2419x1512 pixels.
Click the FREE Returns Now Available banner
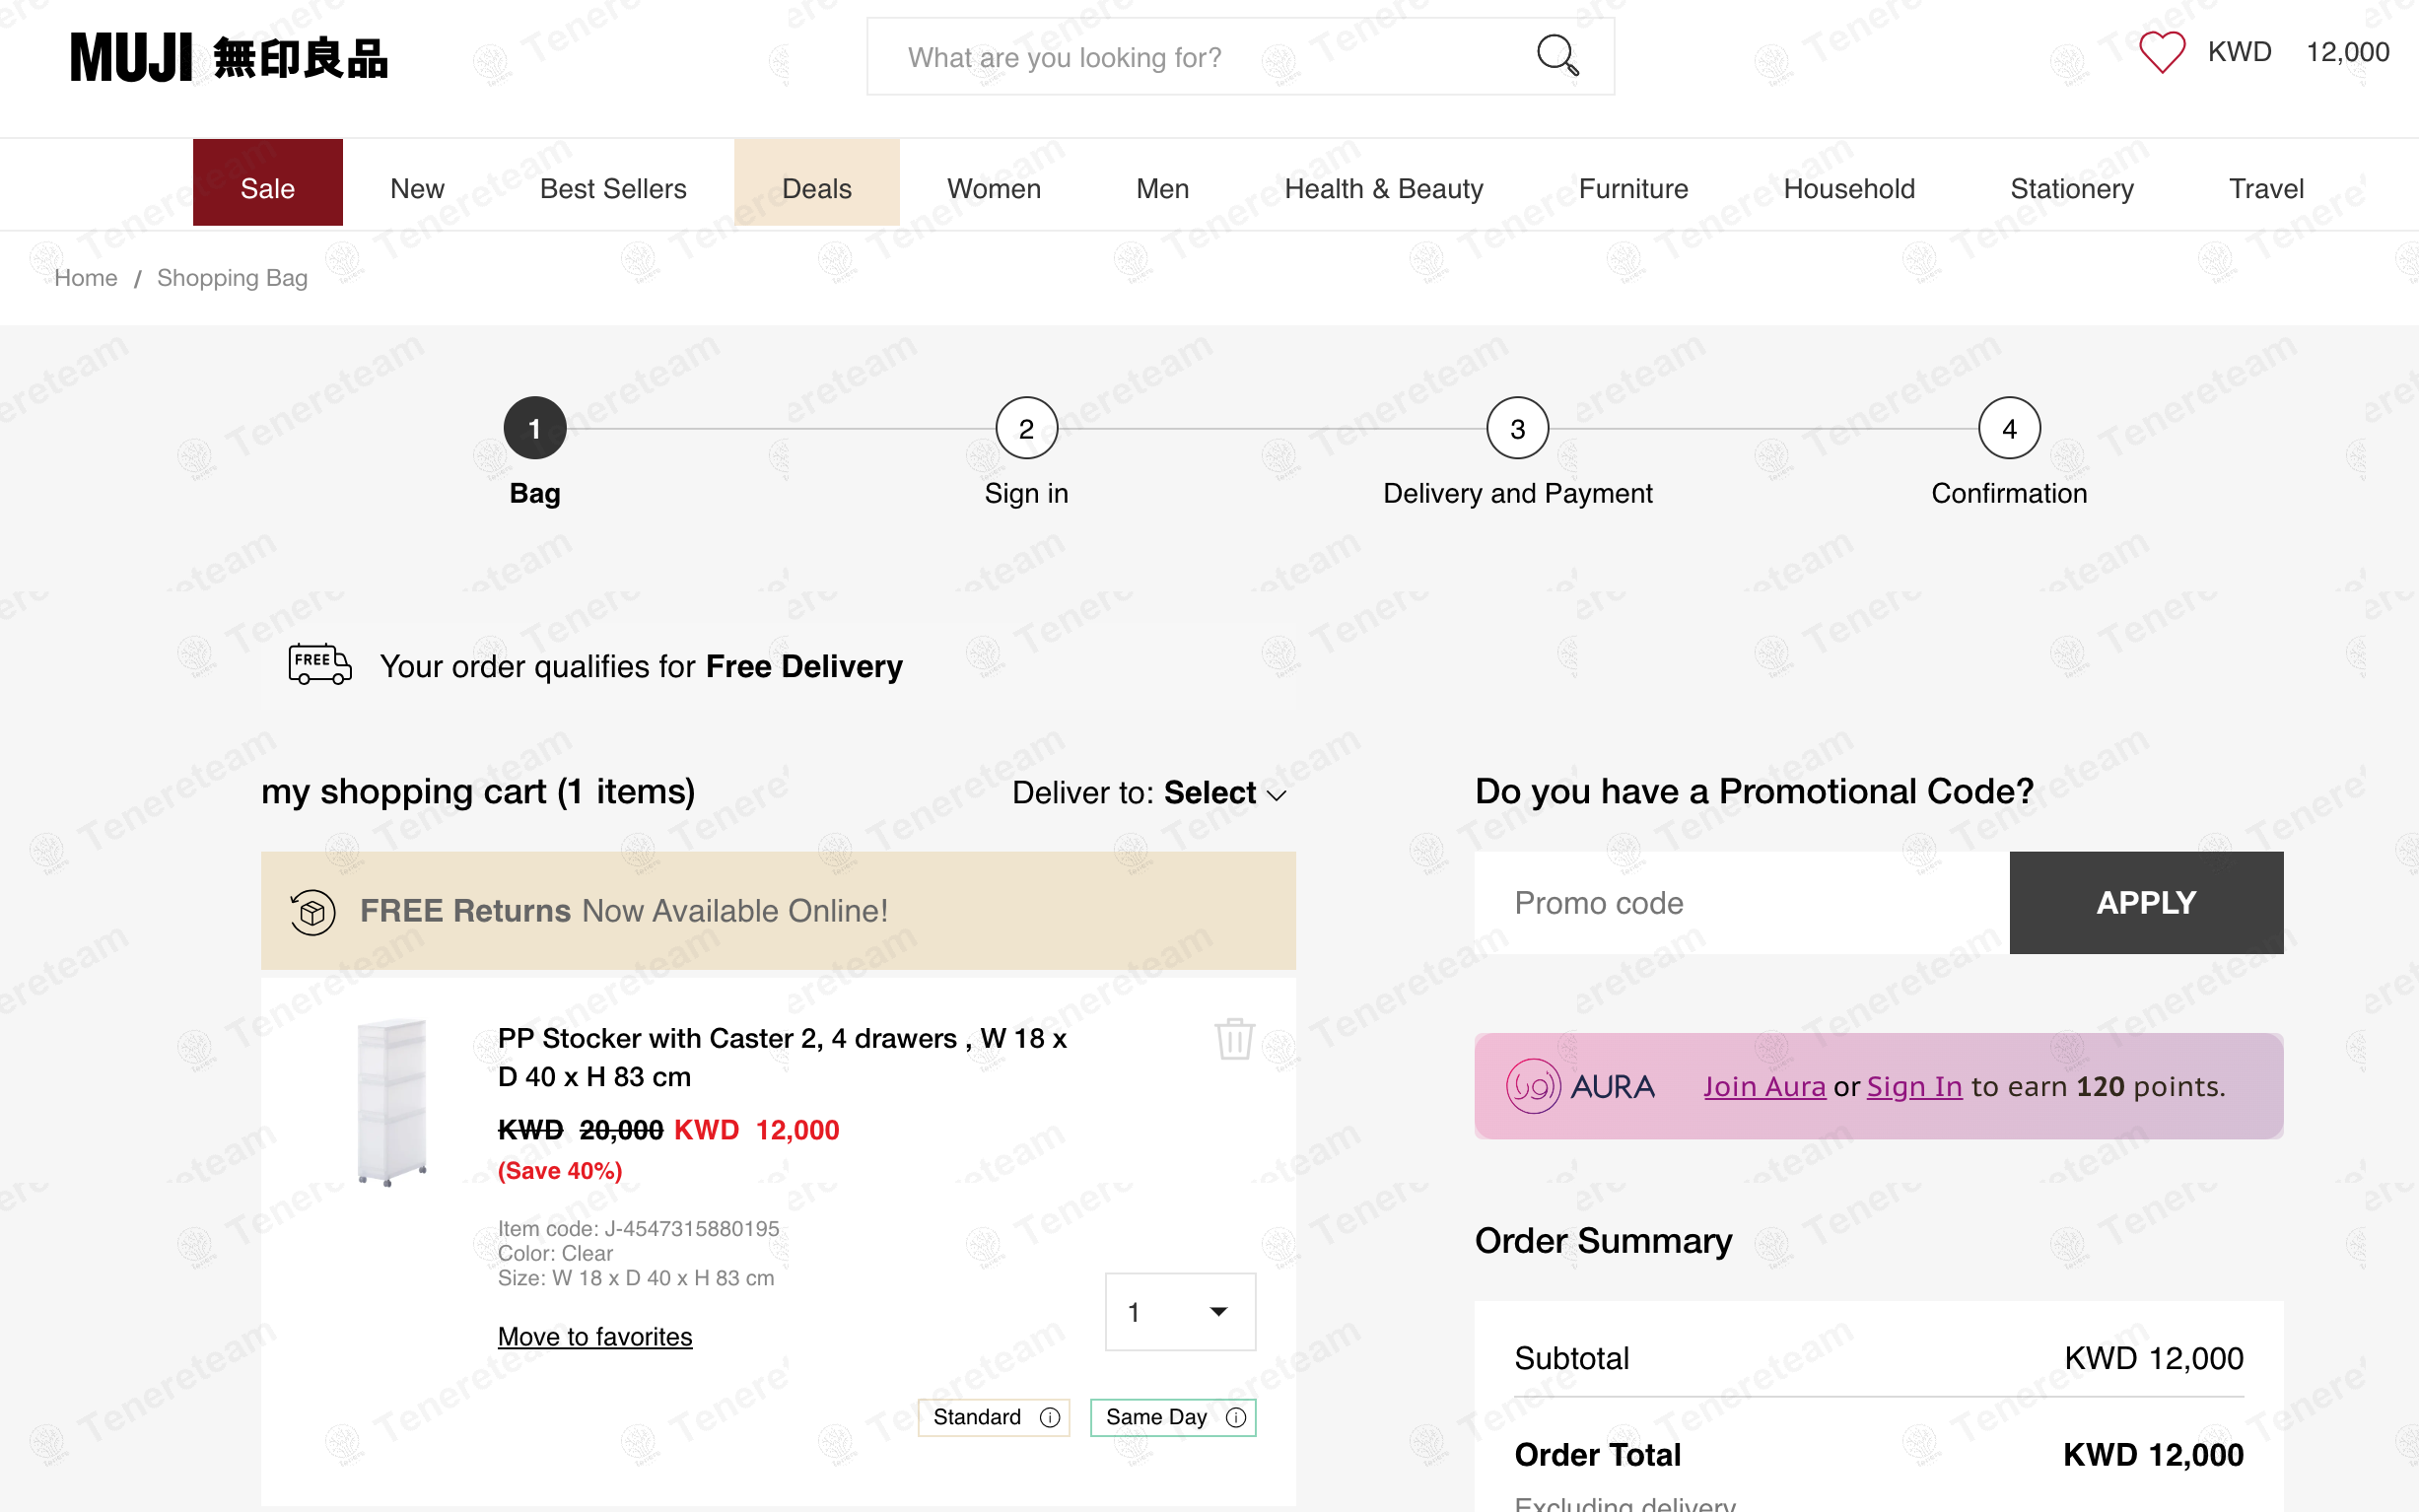click(x=778, y=911)
